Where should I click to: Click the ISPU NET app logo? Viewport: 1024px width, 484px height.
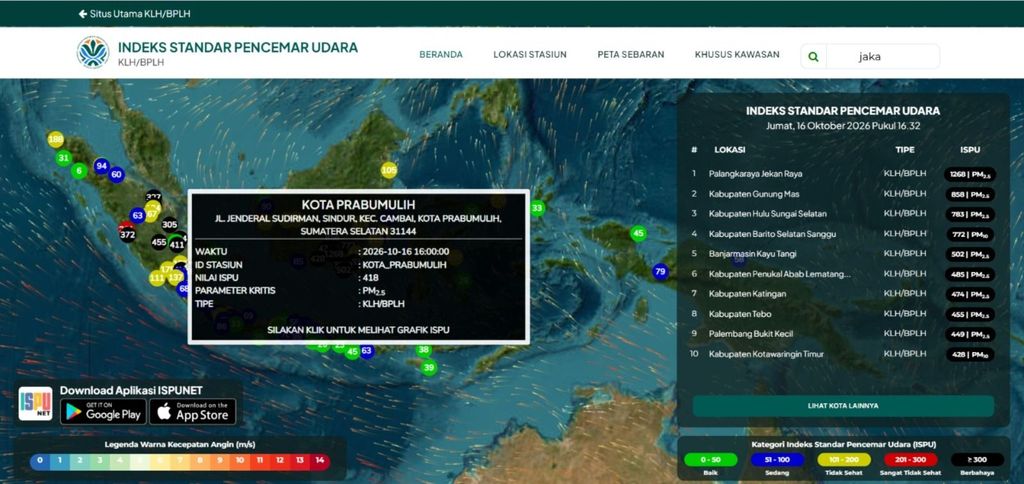(35, 404)
